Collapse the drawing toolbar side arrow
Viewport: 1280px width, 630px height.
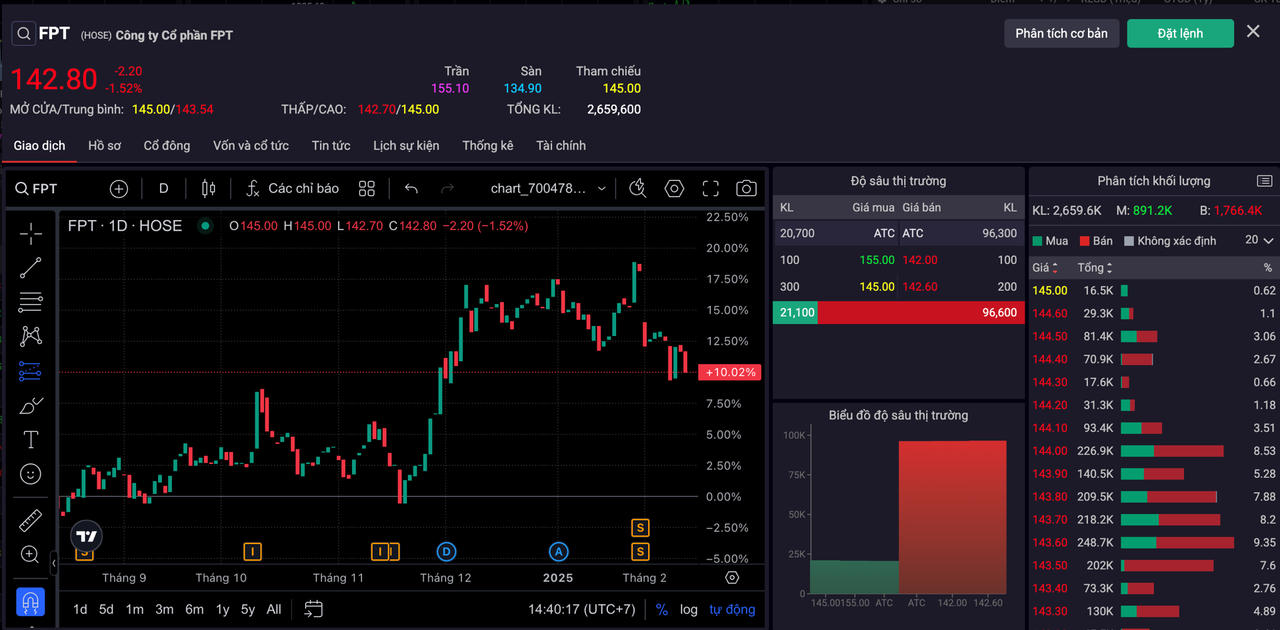click(54, 564)
